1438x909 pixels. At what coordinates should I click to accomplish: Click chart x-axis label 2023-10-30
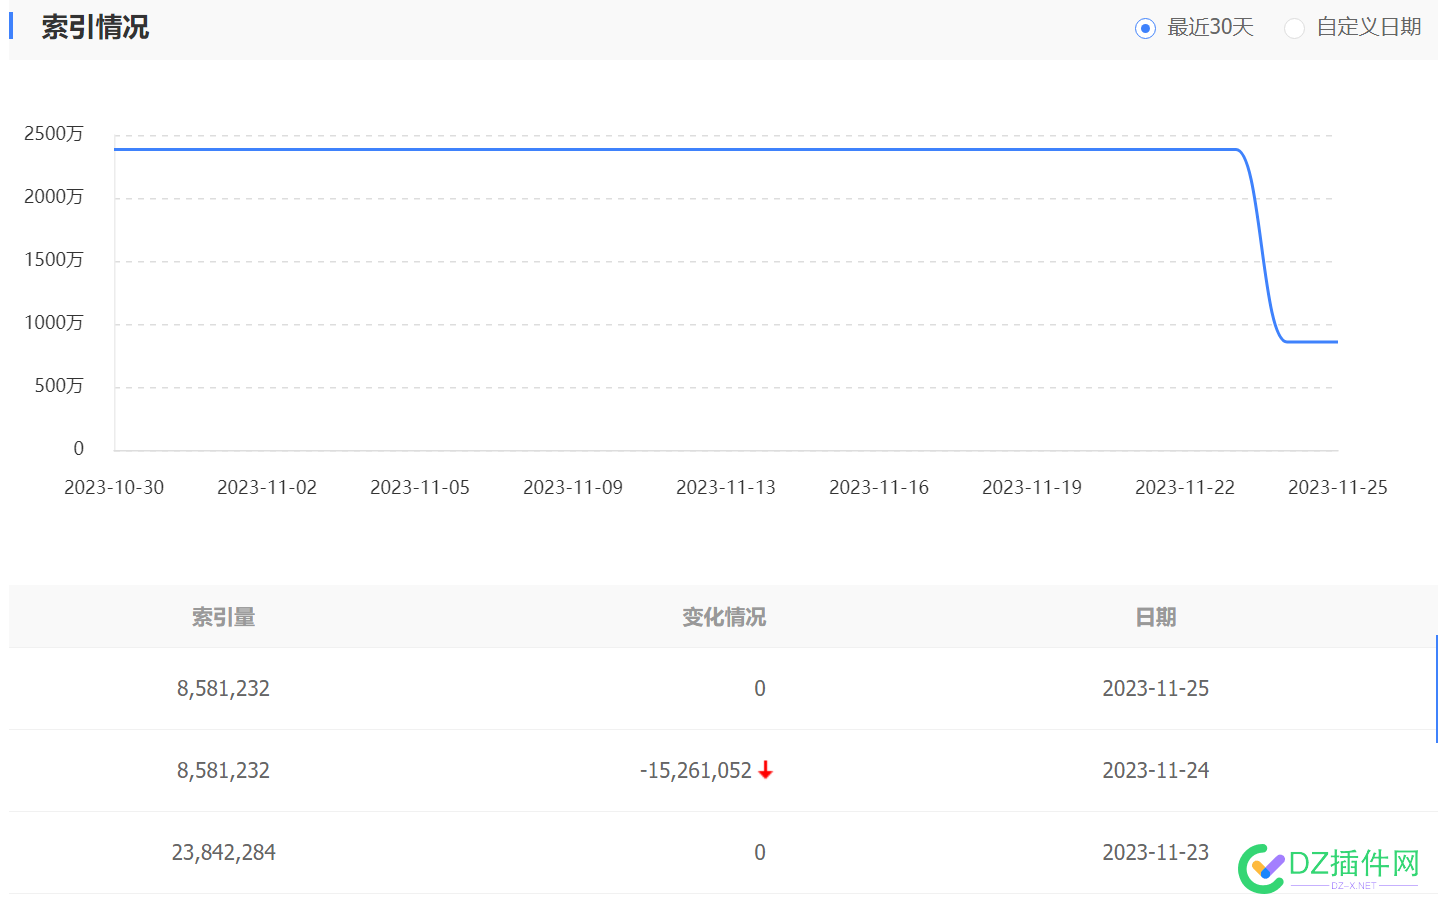coord(114,487)
